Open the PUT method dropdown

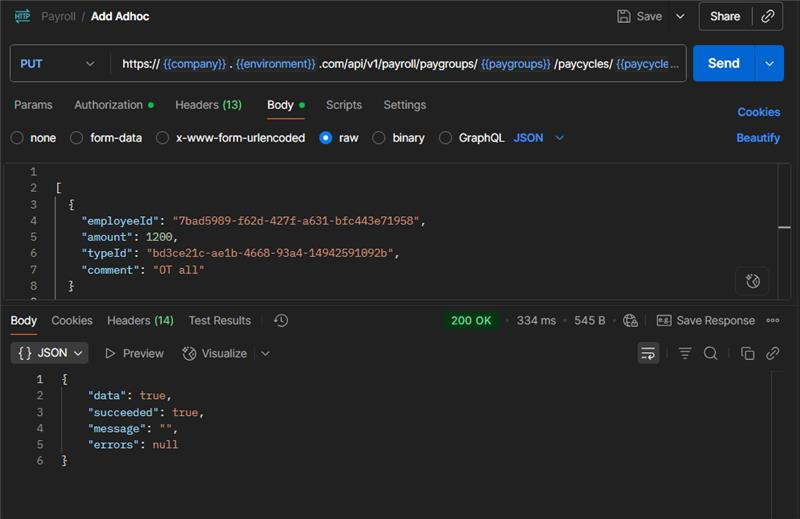click(x=58, y=63)
